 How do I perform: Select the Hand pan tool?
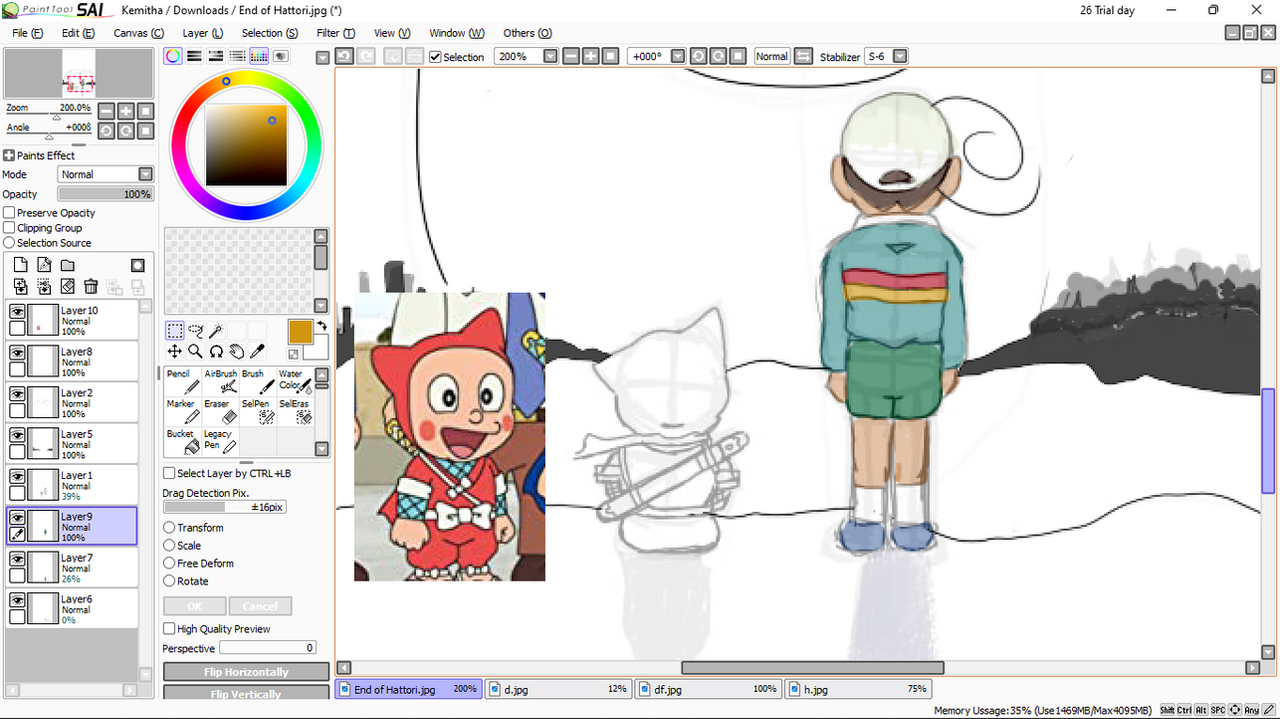tap(237, 351)
